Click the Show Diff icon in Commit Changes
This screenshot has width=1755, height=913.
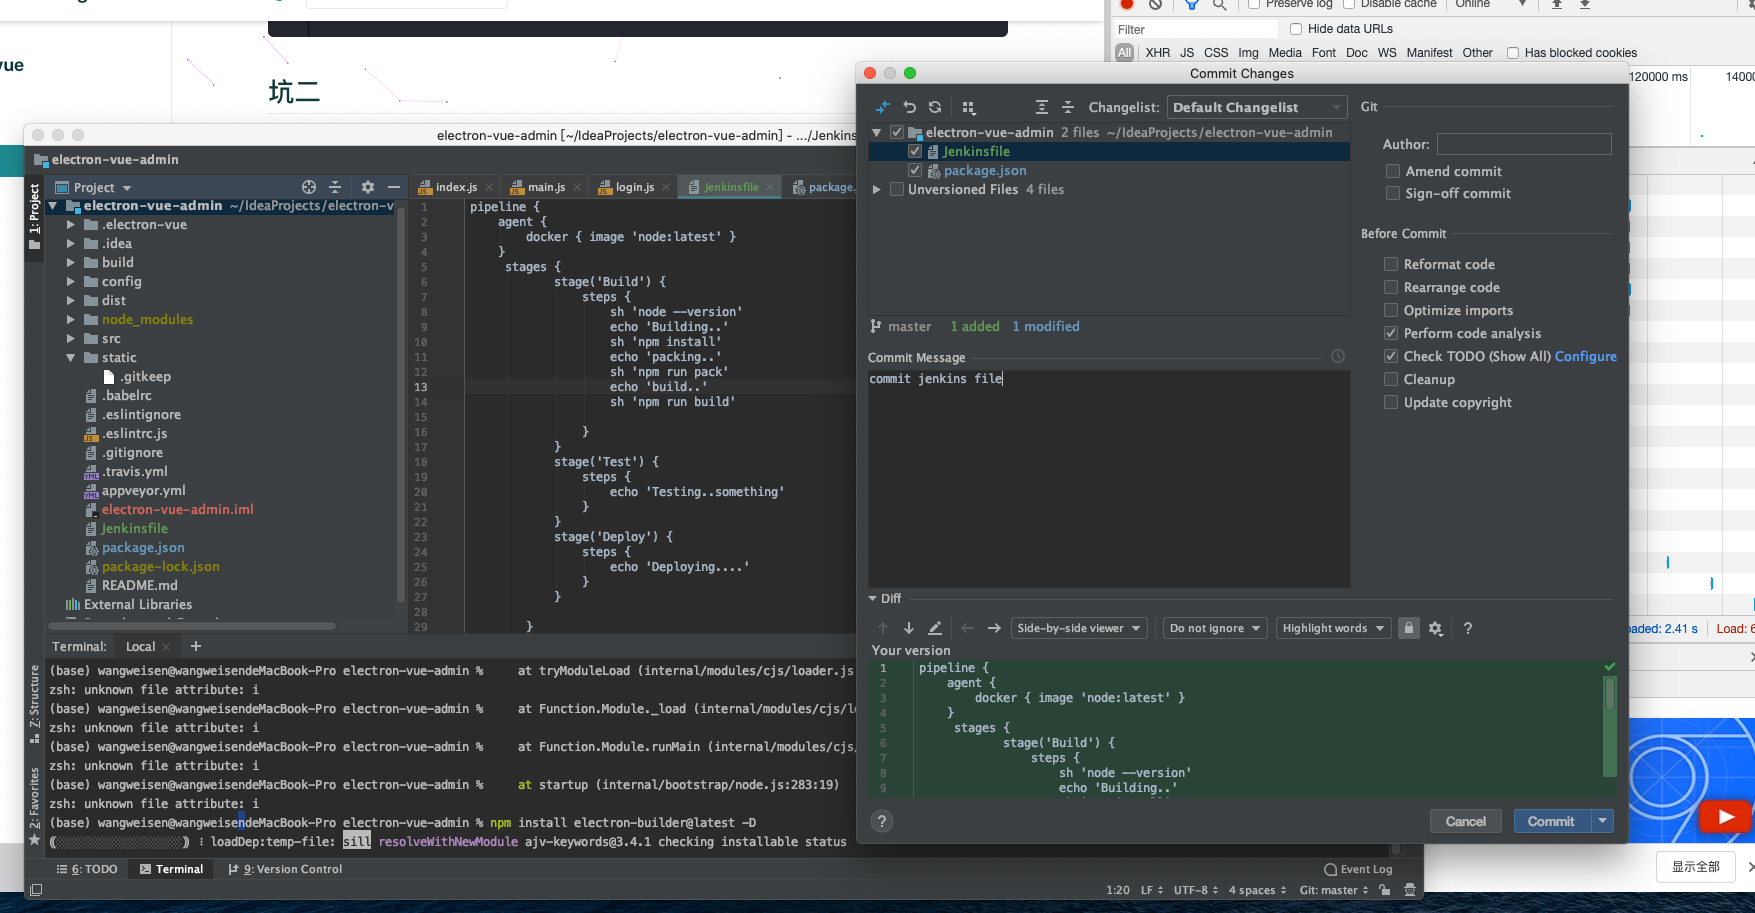(882, 107)
